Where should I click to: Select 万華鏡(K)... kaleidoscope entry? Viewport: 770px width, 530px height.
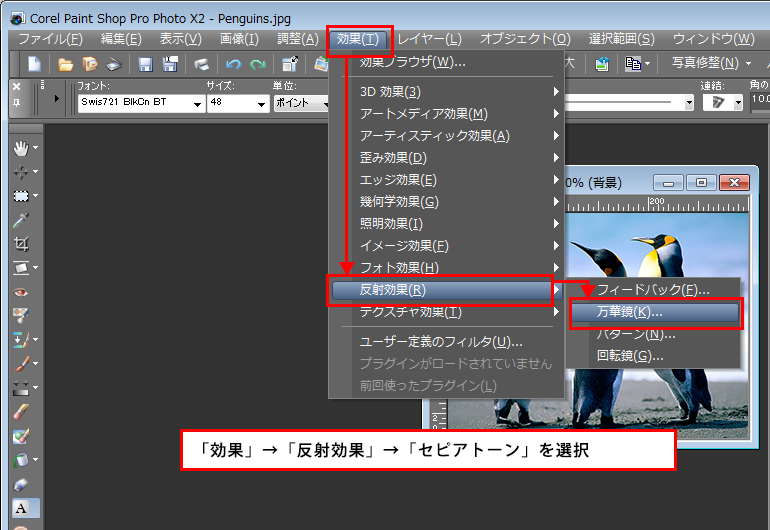pos(655,312)
